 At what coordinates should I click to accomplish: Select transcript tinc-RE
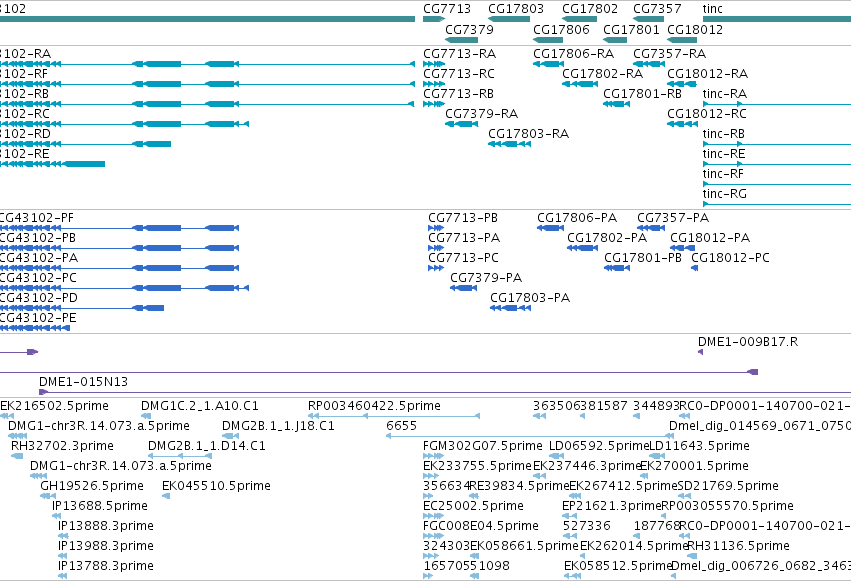pos(723,154)
